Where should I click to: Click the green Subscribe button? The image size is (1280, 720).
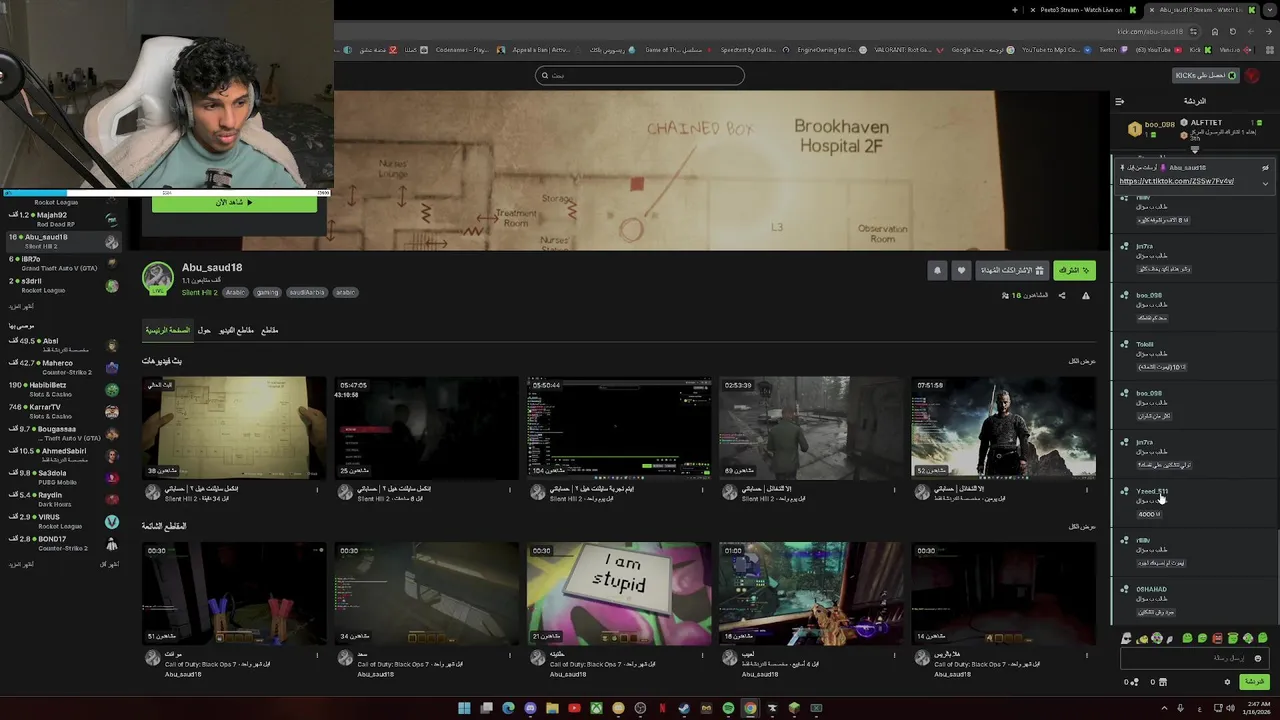point(1074,270)
